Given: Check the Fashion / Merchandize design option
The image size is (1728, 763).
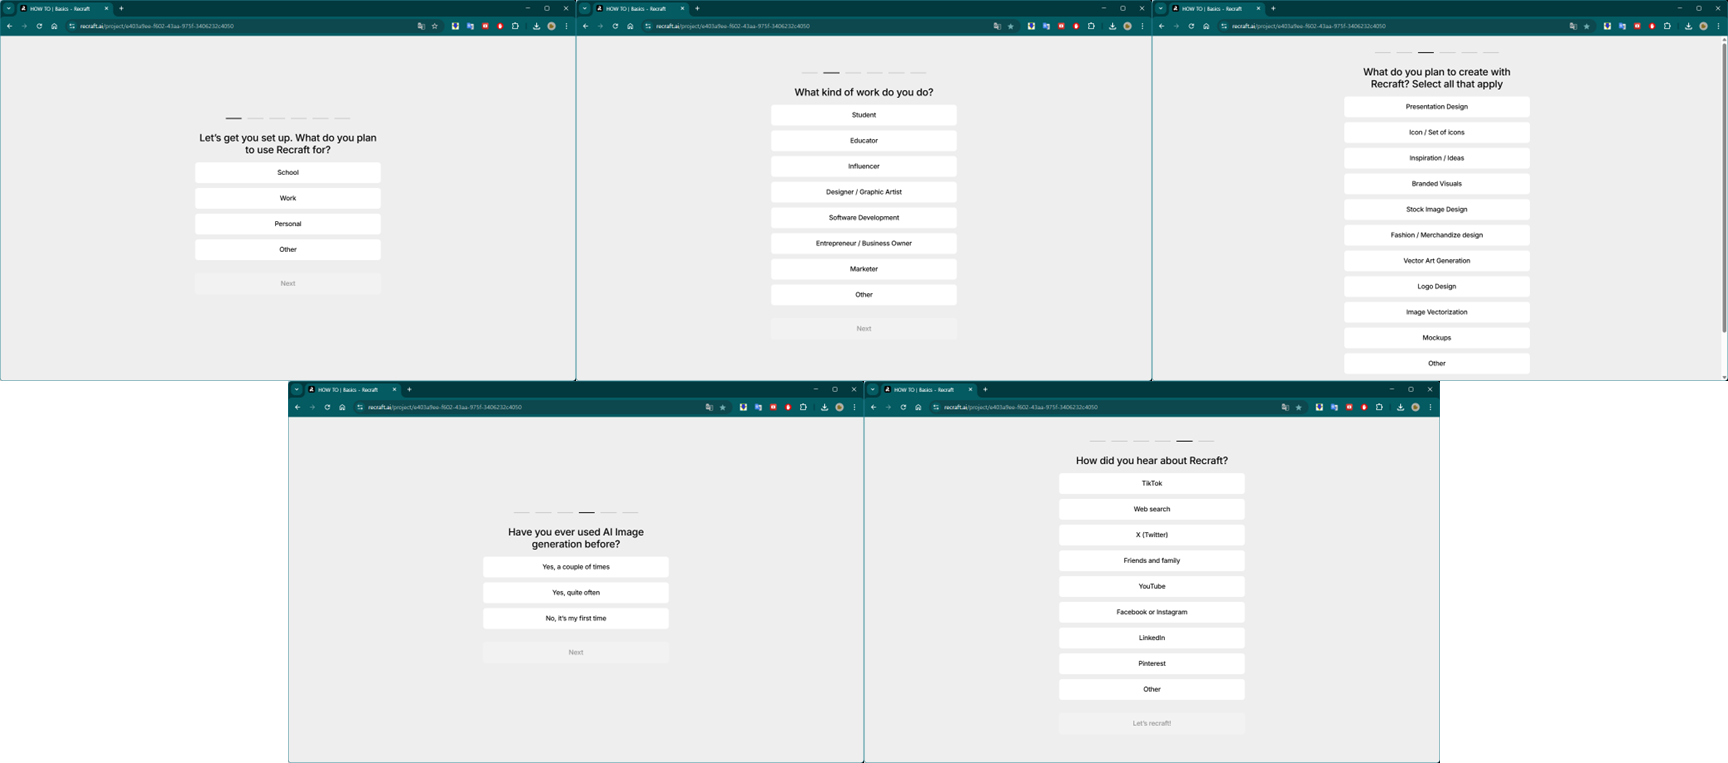Looking at the screenshot, I should point(1437,235).
